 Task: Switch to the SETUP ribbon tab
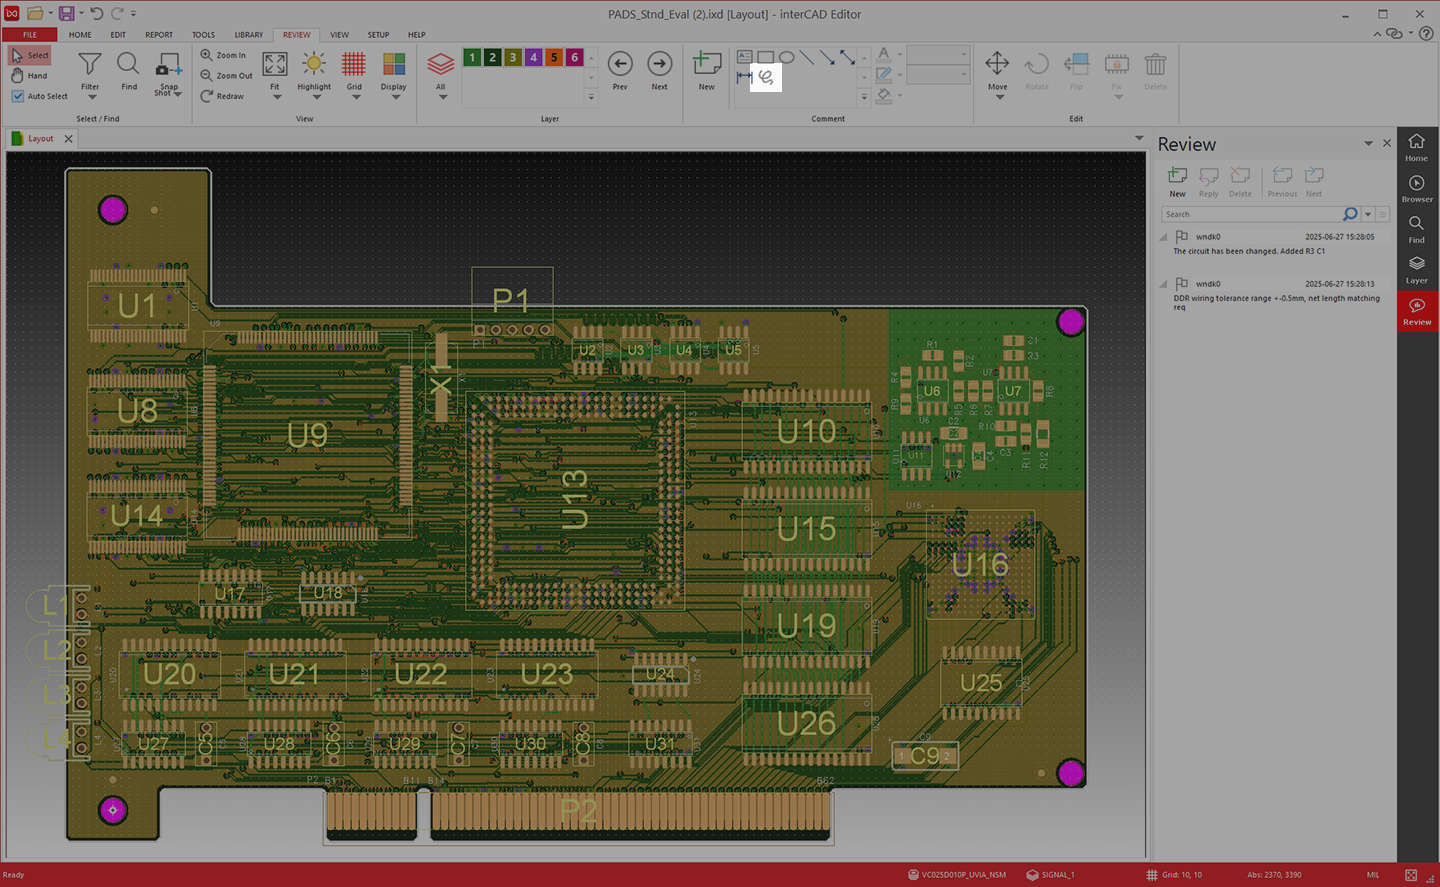378,34
